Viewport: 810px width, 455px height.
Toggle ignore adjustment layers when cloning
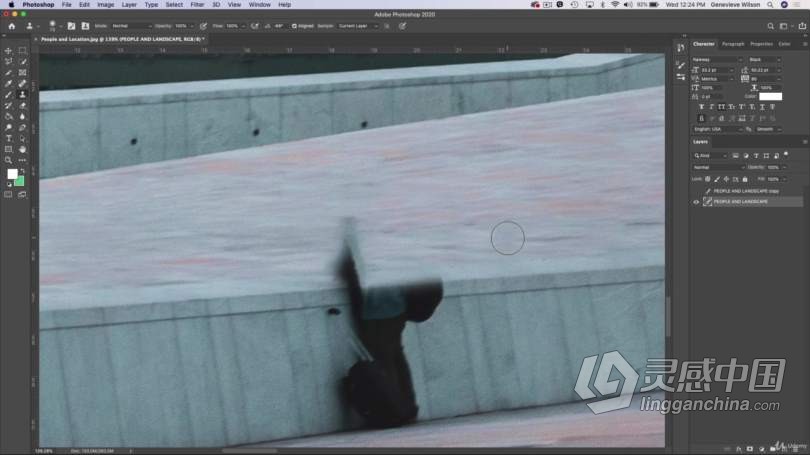(x=386, y=26)
